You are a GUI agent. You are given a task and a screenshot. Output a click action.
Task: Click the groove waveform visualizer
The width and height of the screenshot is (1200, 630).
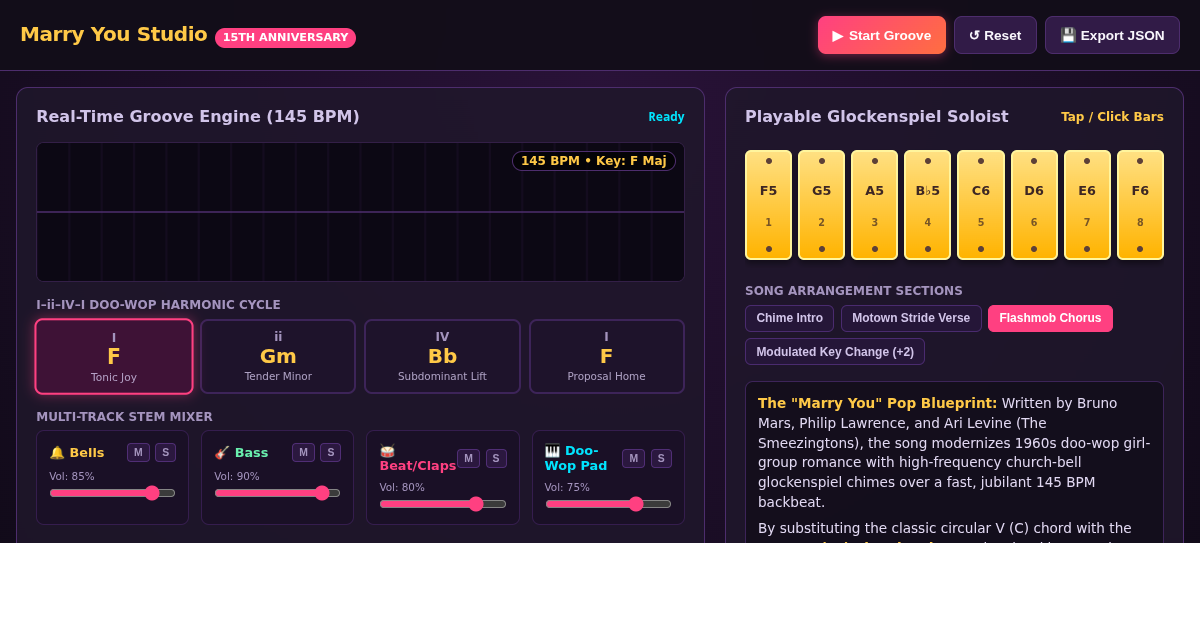coord(361,212)
